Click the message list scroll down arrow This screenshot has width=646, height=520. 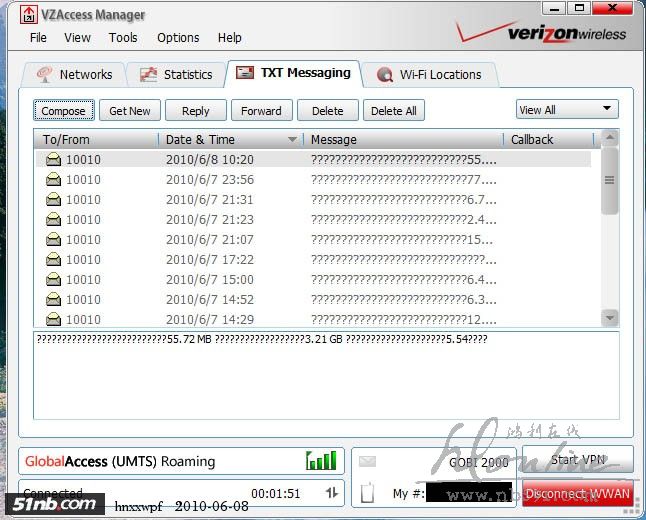tap(610, 317)
